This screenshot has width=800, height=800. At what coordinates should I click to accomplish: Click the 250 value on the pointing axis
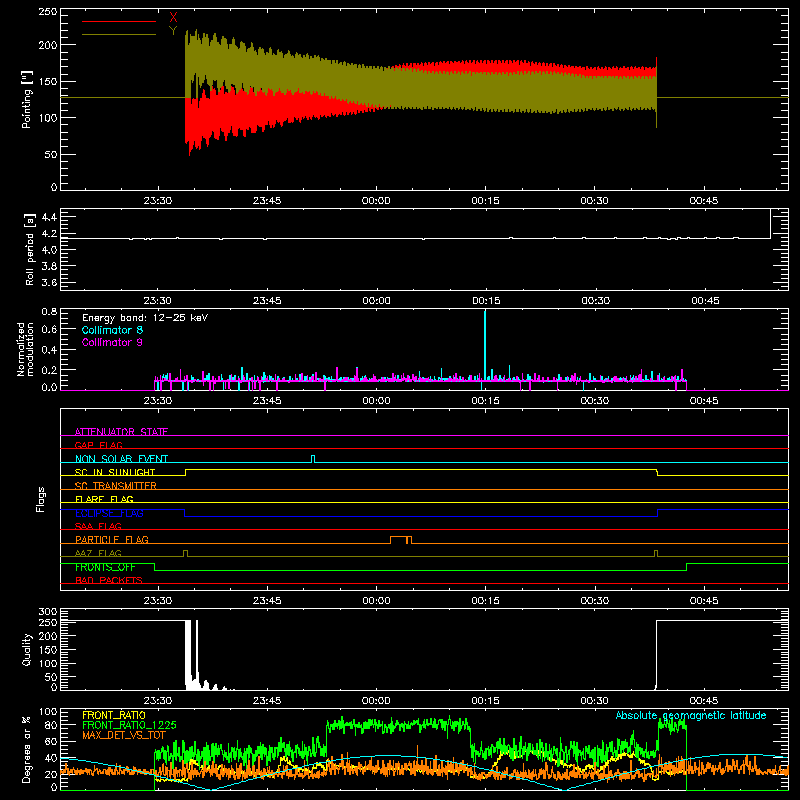coord(48,12)
